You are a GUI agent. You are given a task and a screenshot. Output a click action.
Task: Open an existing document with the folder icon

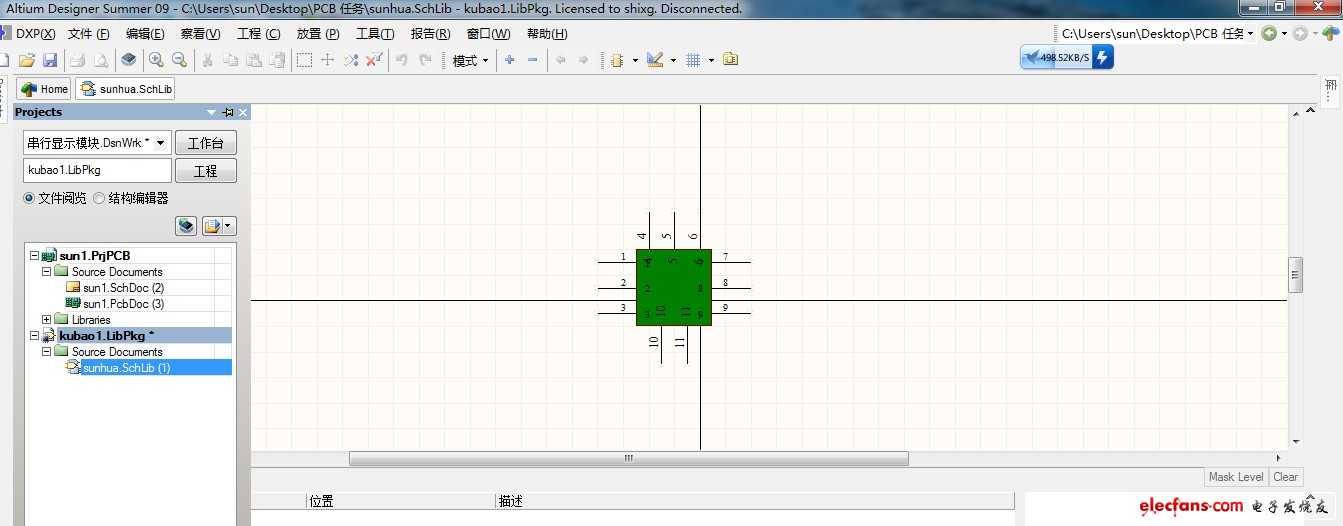pyautogui.click(x=27, y=60)
